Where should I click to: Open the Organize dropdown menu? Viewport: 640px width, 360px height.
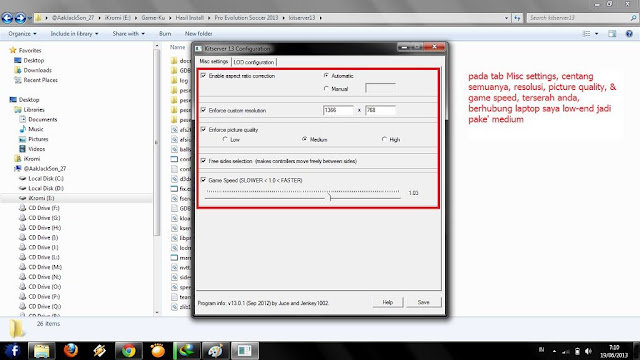pos(22,33)
